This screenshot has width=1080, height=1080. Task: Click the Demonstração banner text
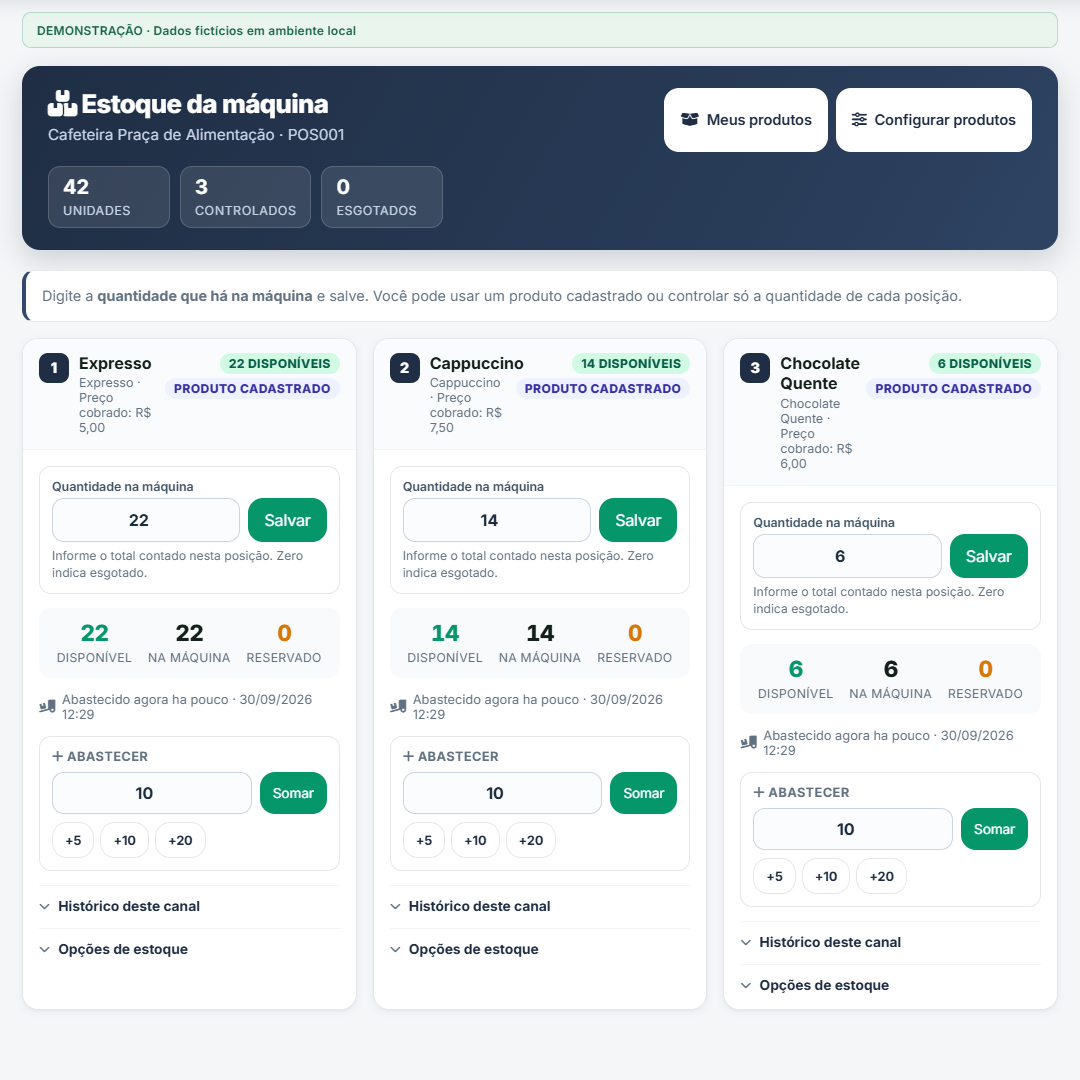(196, 31)
